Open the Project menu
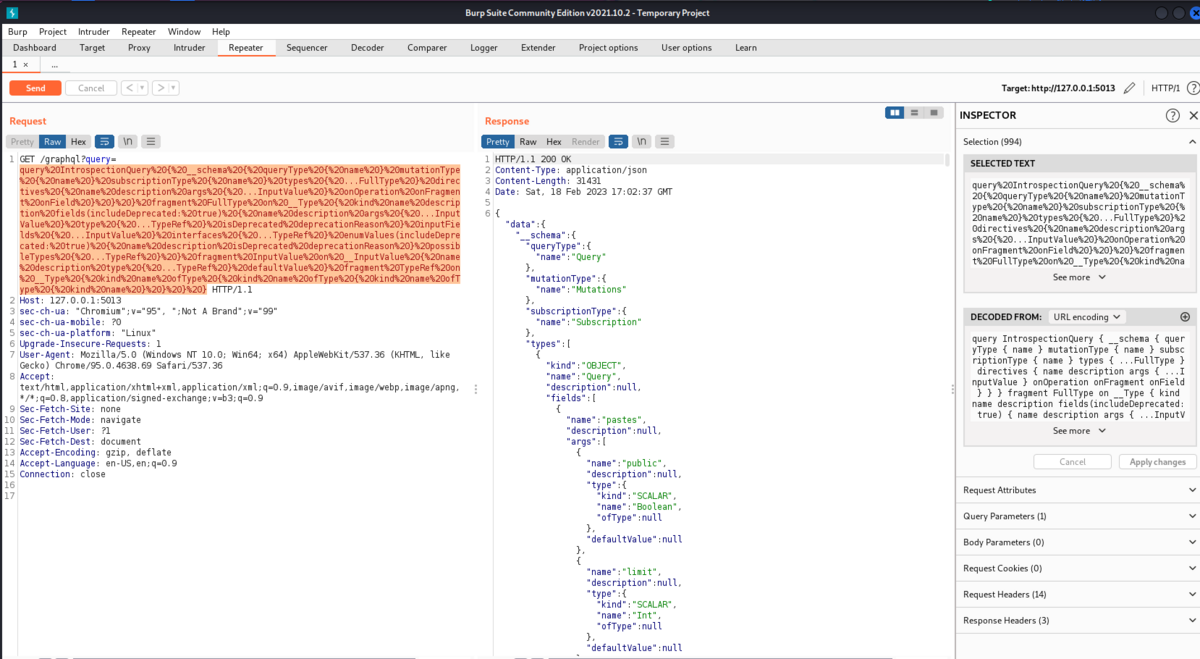 pos(53,32)
